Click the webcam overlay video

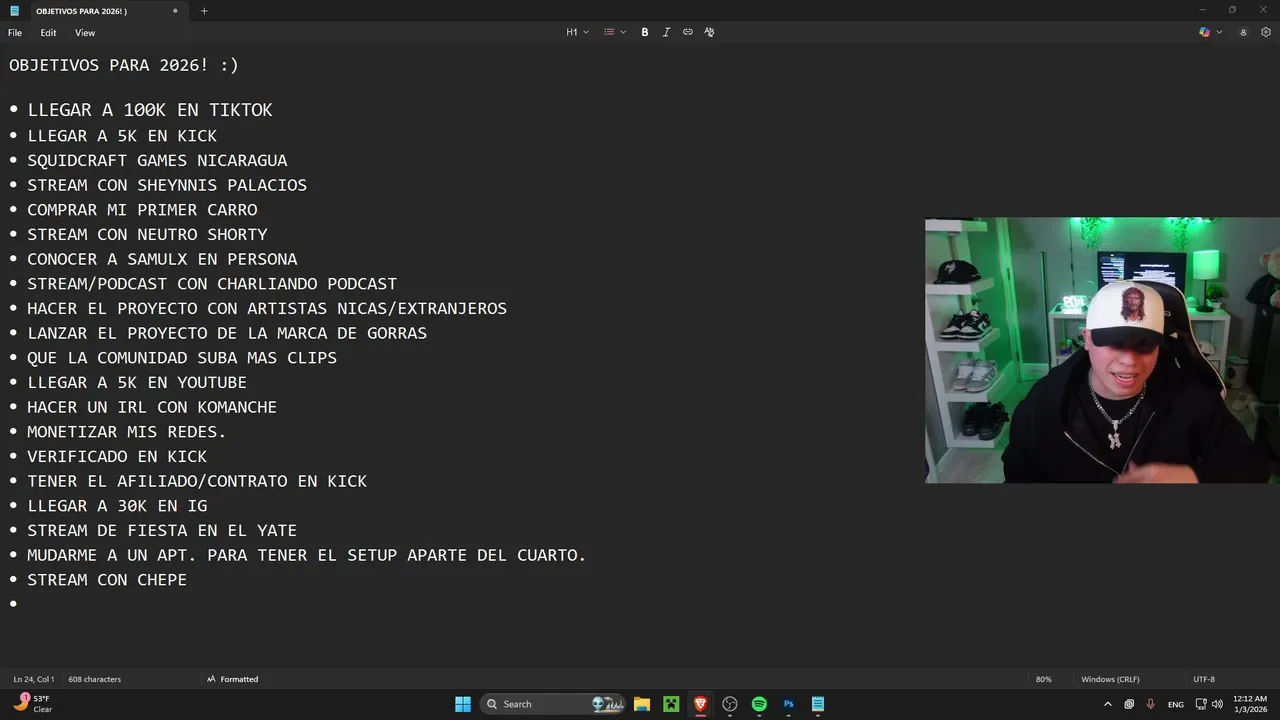point(1102,350)
